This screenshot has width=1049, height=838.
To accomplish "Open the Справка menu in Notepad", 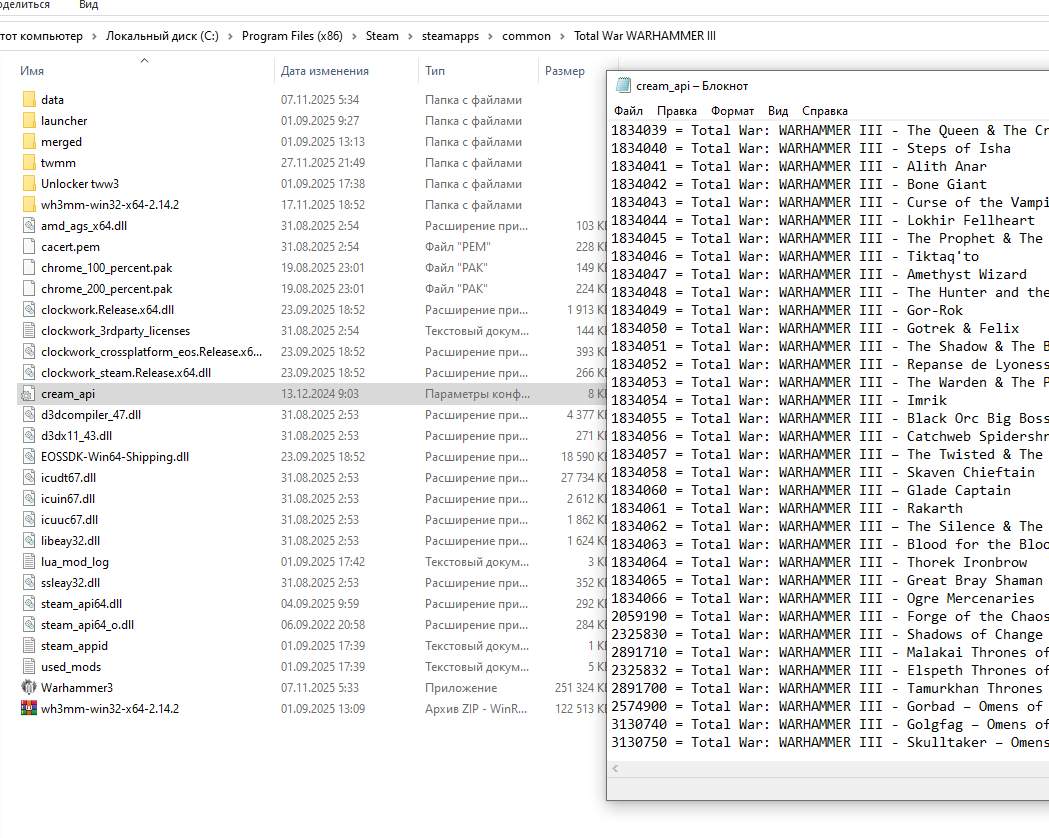I will click(x=824, y=111).
